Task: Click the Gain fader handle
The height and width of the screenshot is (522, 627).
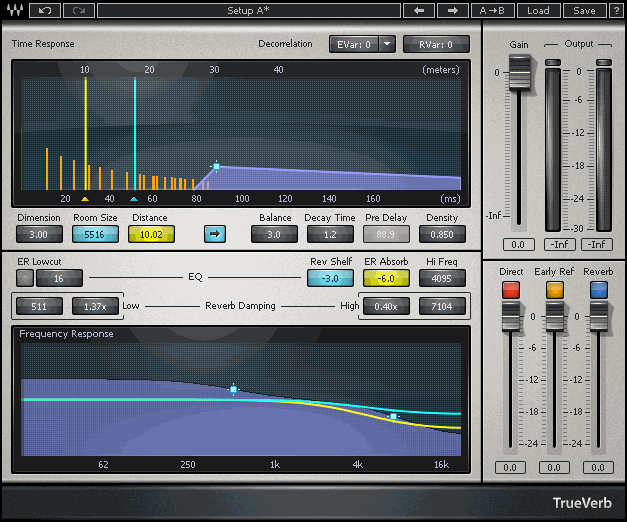Action: pyautogui.click(x=518, y=73)
